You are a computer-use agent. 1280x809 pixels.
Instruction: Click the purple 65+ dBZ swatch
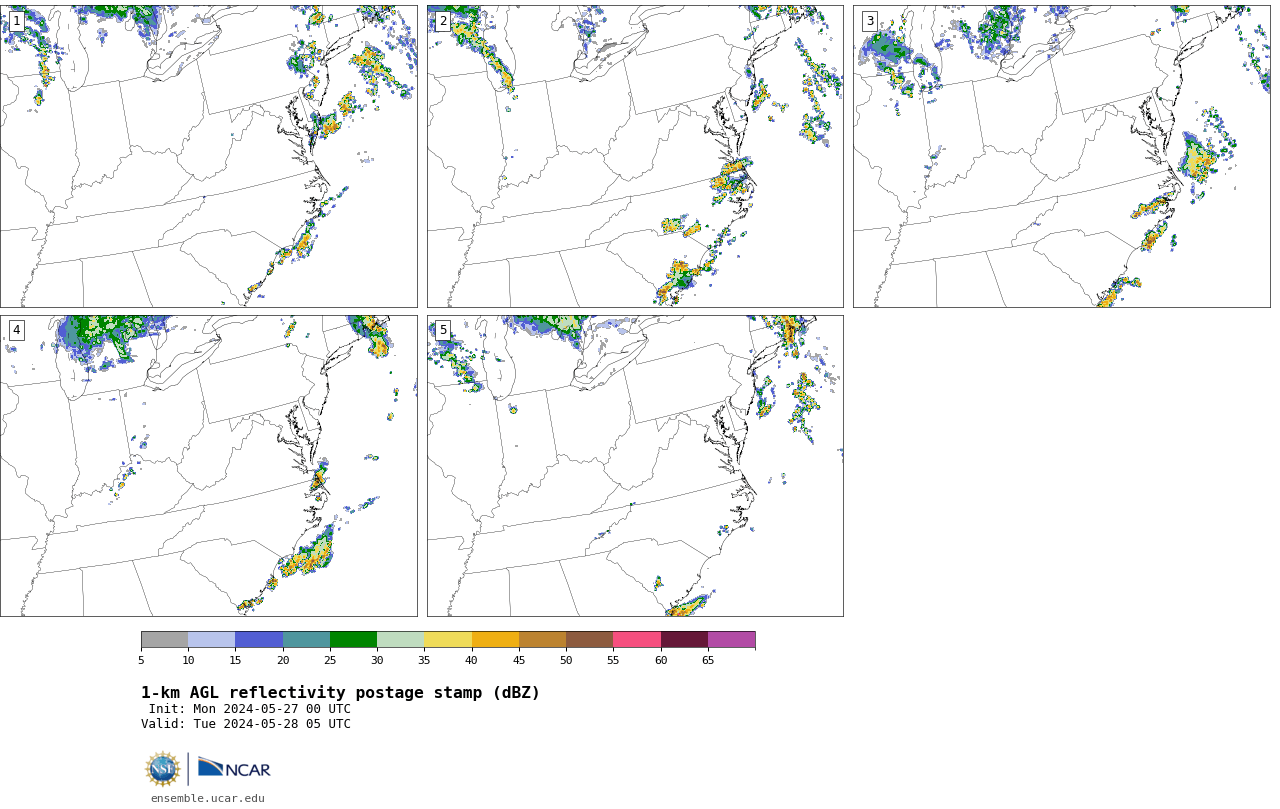tap(731, 640)
